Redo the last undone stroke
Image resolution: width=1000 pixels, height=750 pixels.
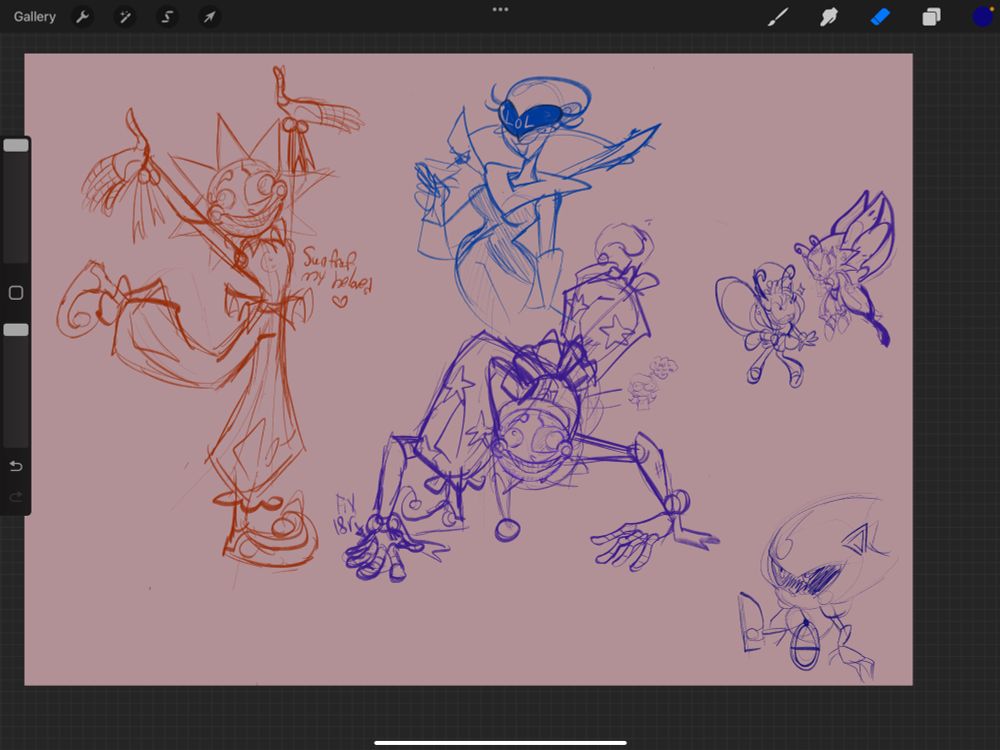[16, 497]
